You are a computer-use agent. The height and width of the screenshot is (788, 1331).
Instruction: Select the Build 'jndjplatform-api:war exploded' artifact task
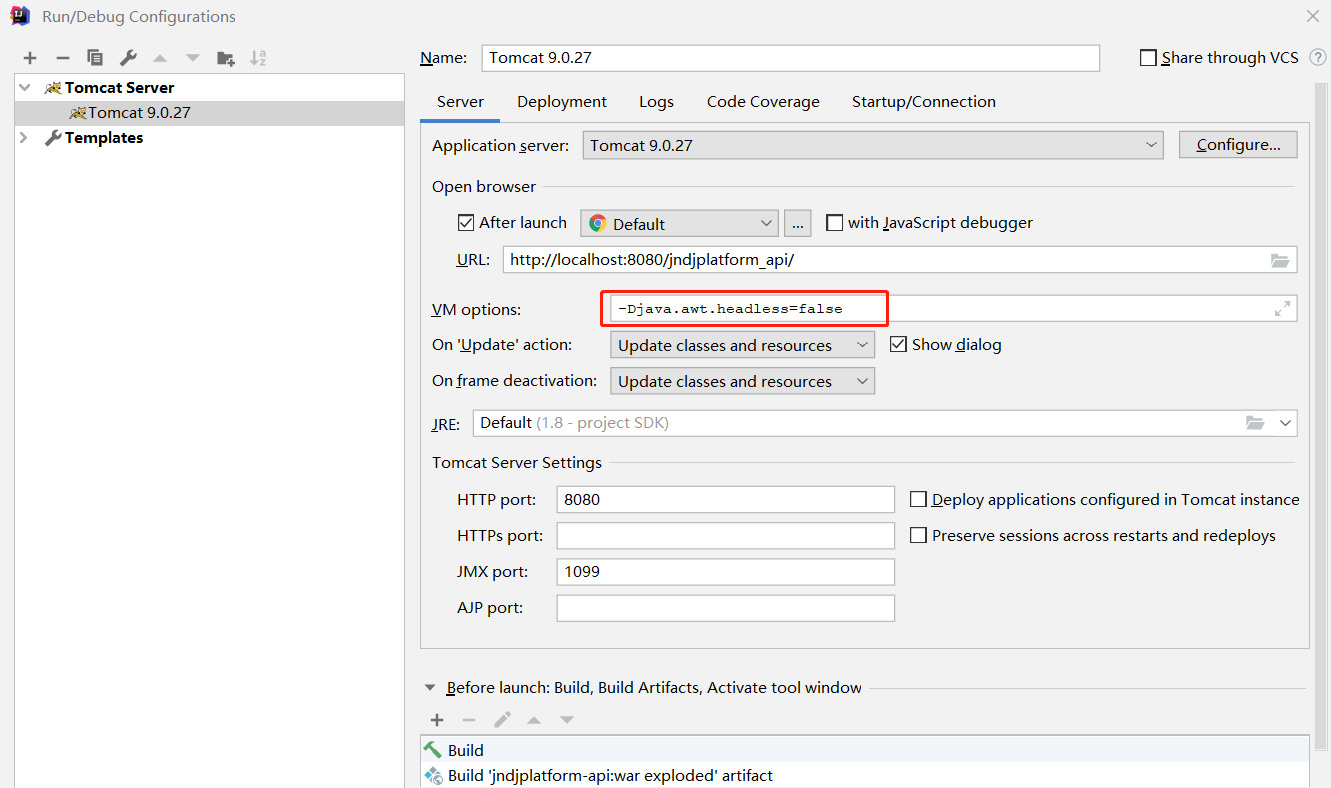tap(864, 775)
